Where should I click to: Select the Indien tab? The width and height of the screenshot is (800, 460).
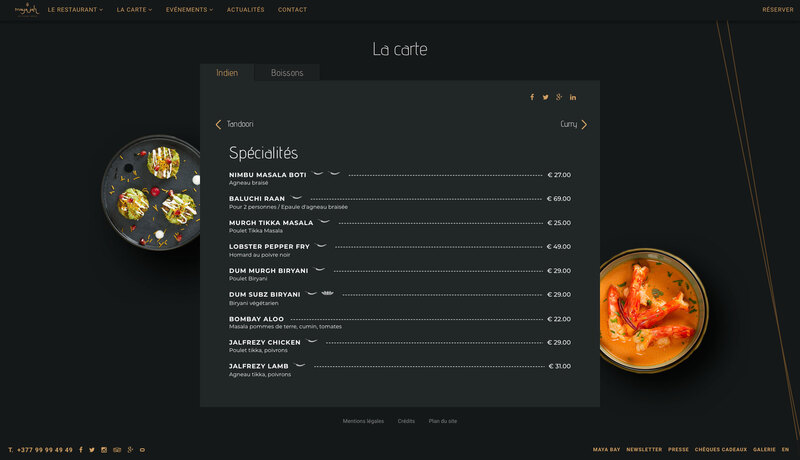pos(227,72)
